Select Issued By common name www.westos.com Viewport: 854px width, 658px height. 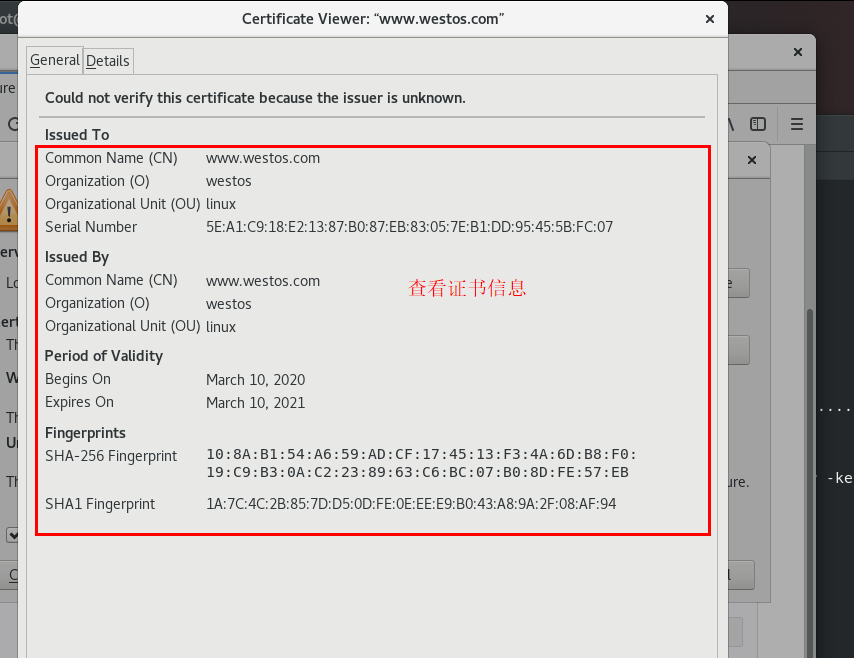[x=263, y=281]
